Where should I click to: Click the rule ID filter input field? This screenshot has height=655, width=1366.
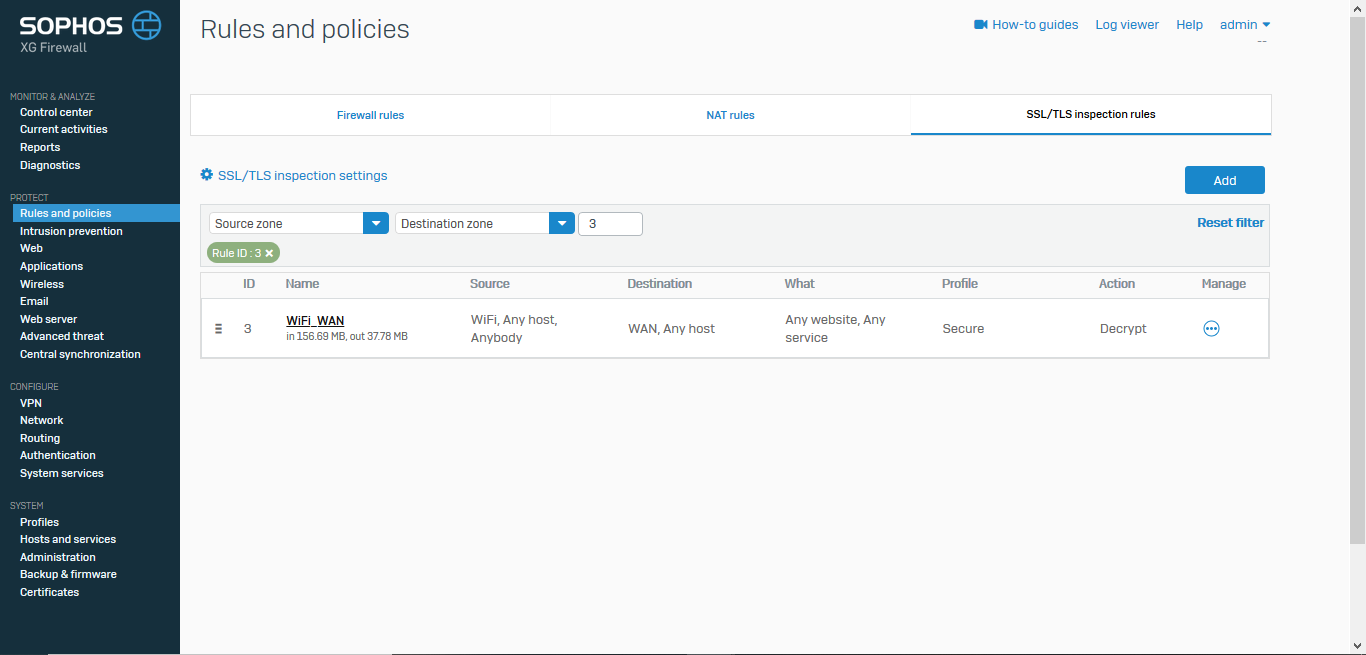(x=610, y=224)
